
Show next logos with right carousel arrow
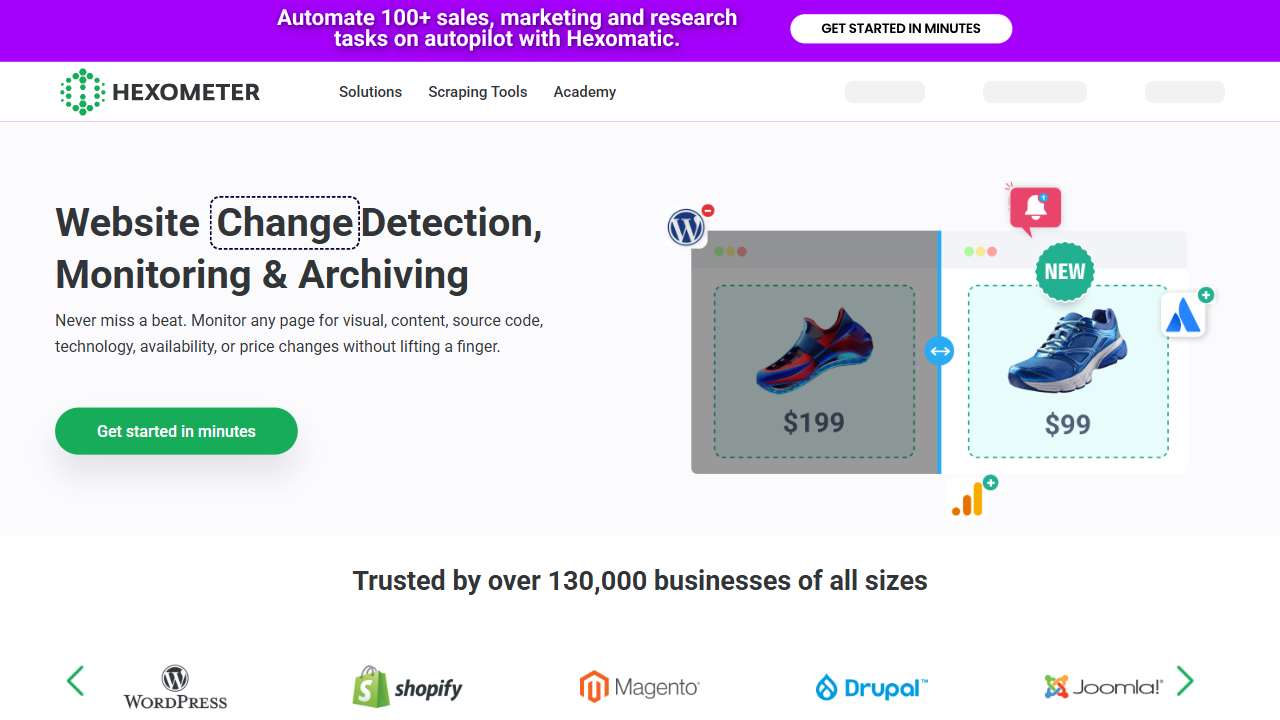coord(1185,681)
